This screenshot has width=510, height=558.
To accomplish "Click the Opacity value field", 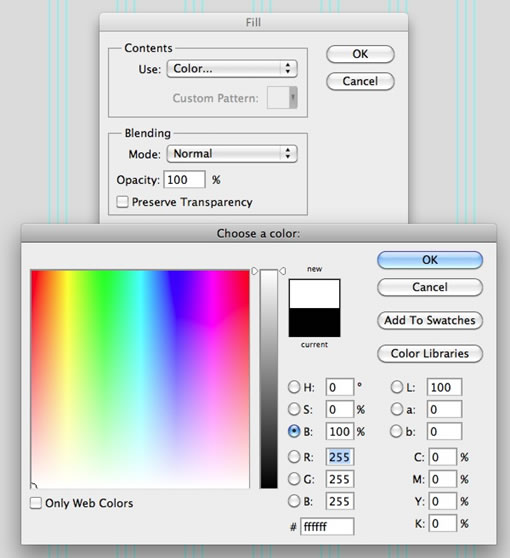I will point(184,180).
